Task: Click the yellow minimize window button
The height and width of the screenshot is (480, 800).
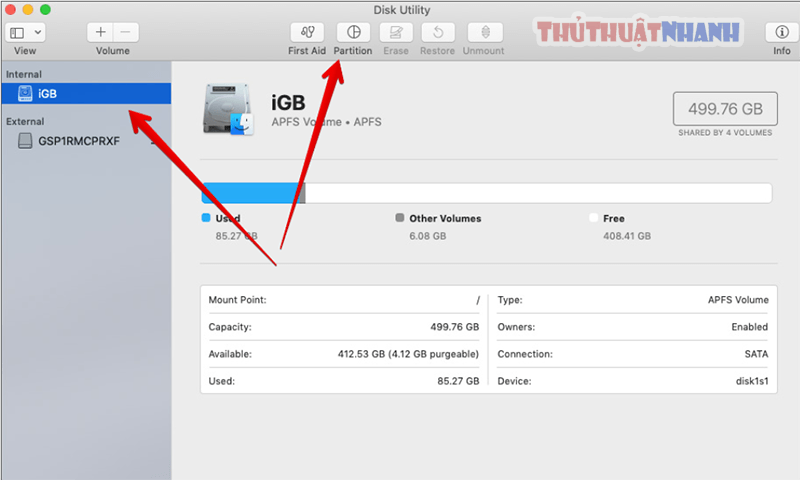Action: (28, 9)
